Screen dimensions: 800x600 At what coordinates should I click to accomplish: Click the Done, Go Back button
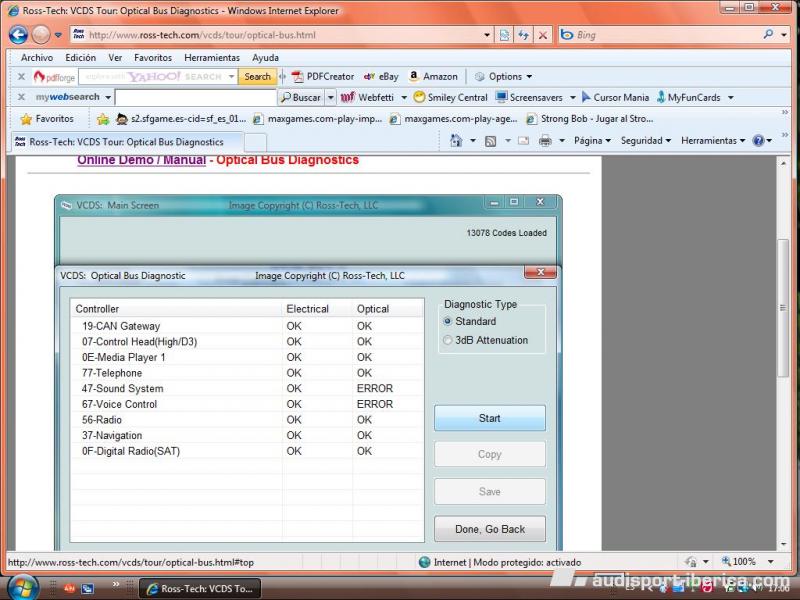(489, 529)
